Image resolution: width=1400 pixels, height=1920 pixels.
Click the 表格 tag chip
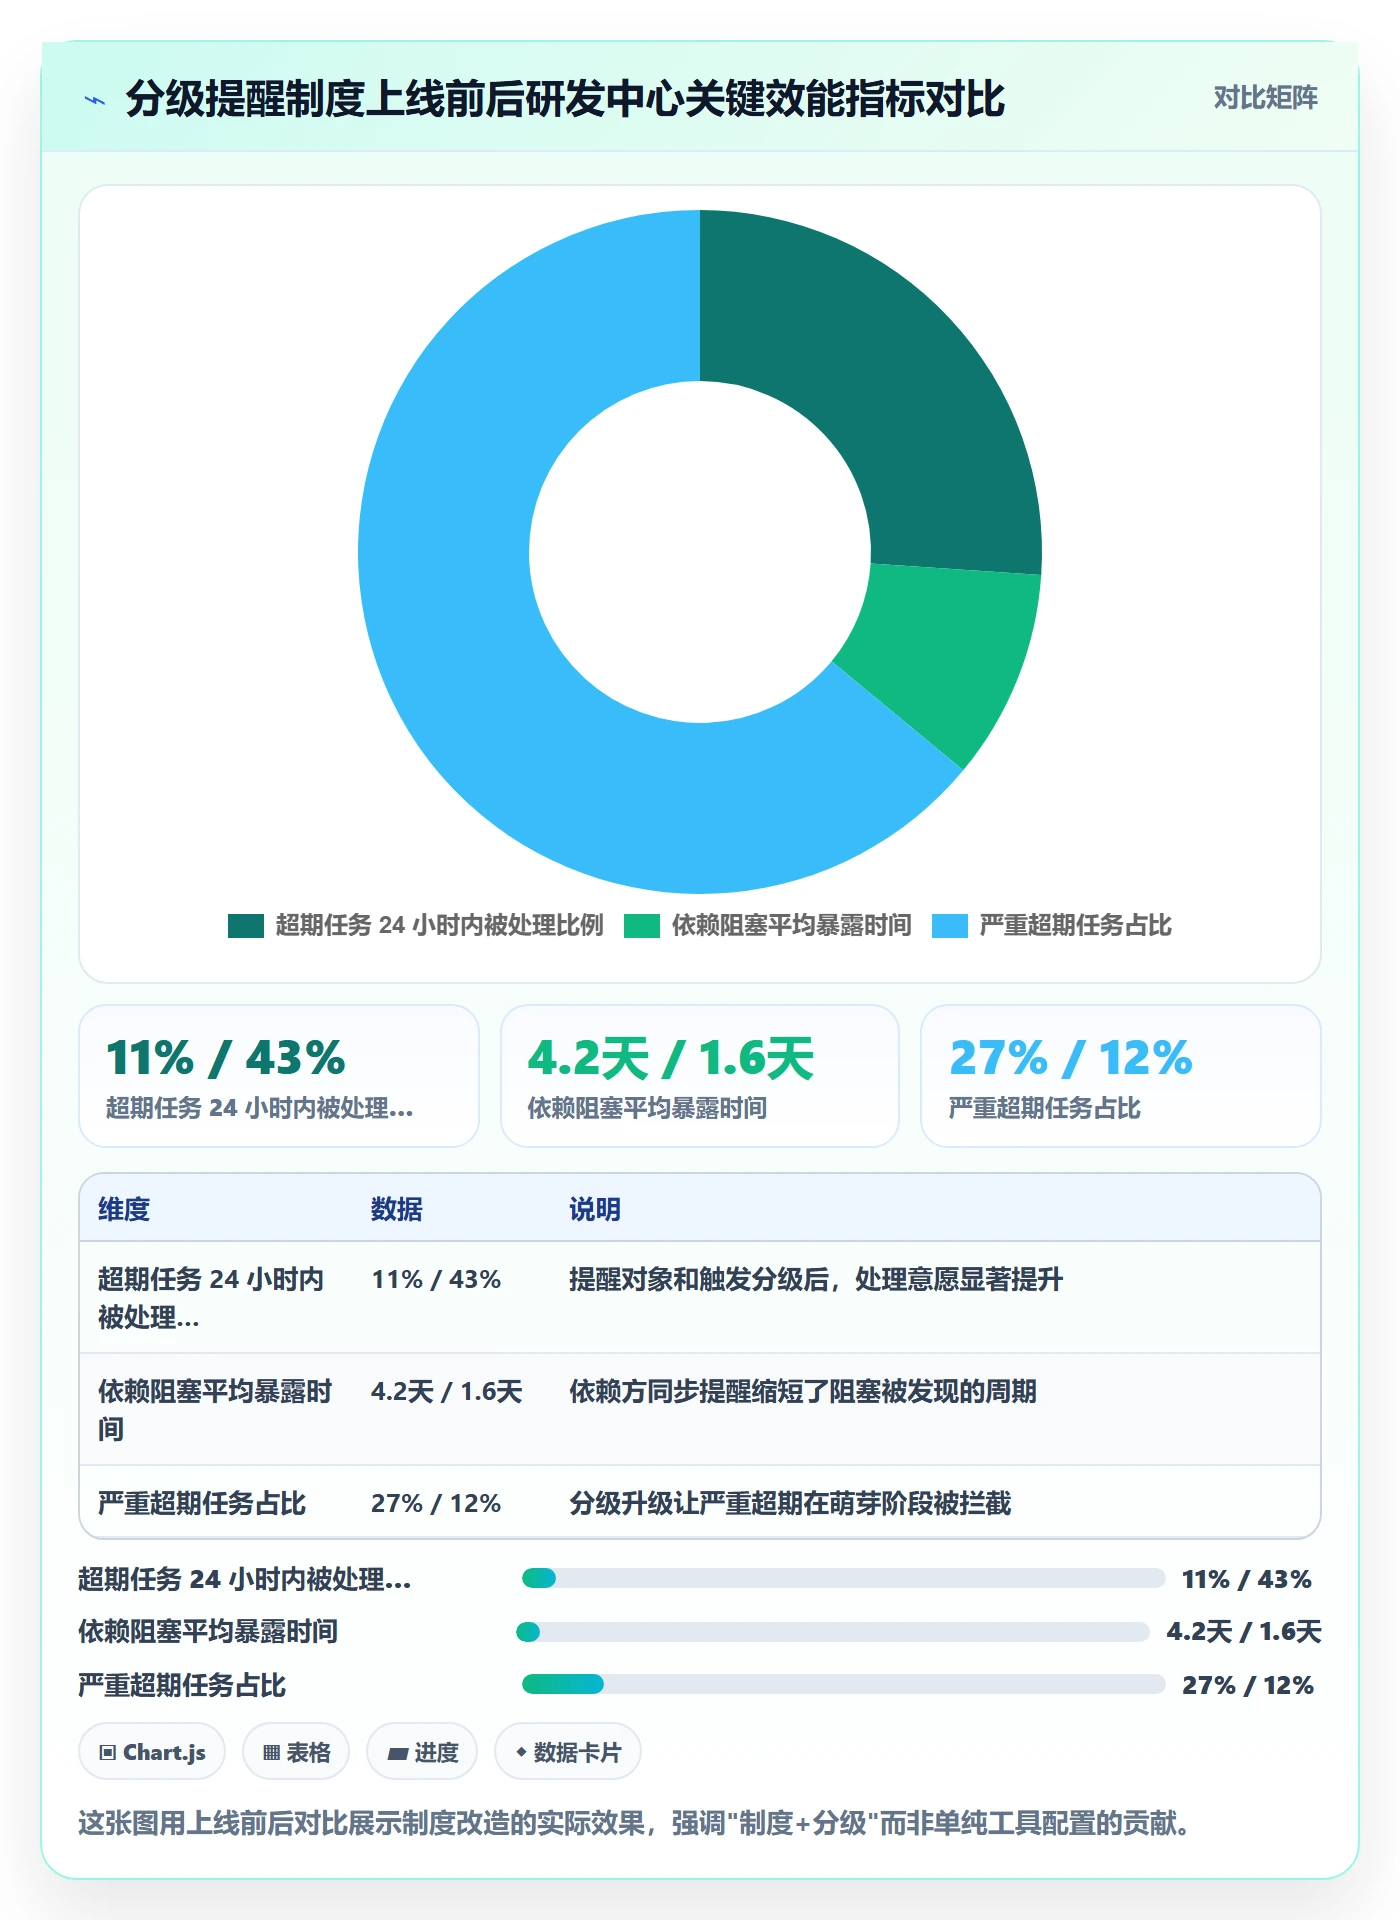coord(296,1751)
